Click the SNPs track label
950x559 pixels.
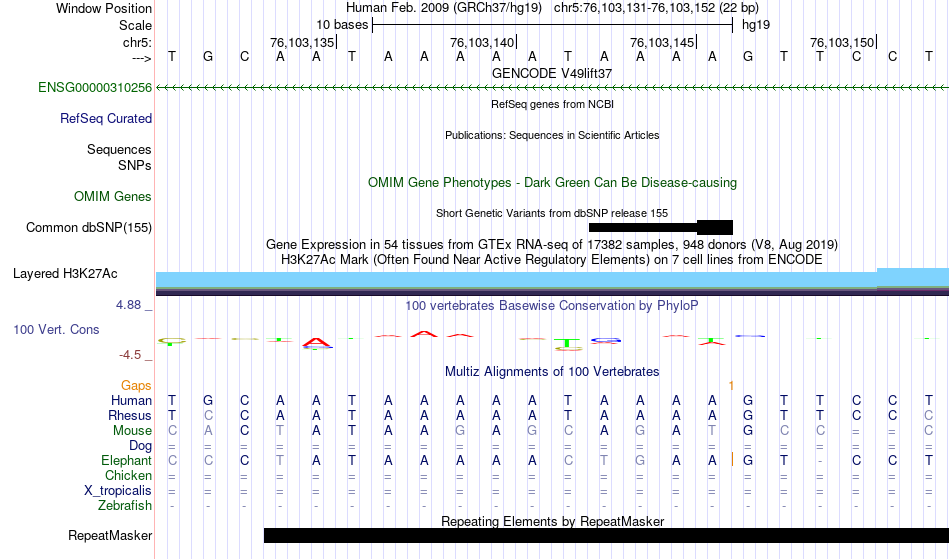pos(135,165)
